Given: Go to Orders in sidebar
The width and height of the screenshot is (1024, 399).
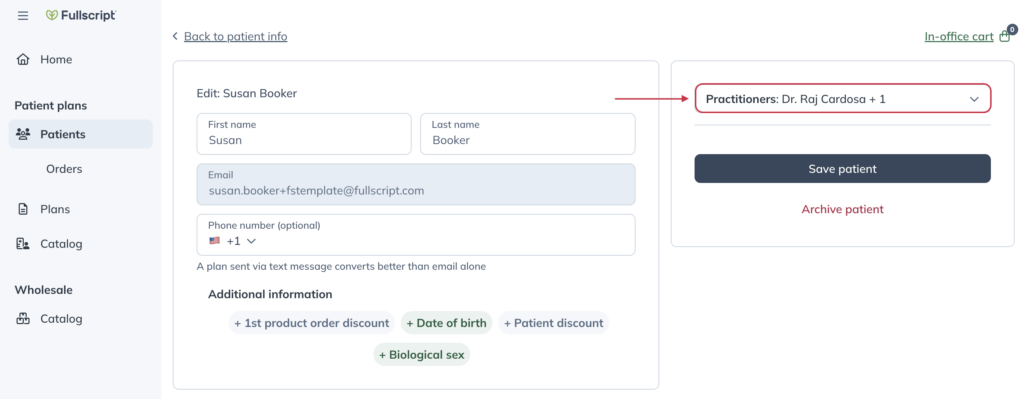Looking at the screenshot, I should 64,169.
